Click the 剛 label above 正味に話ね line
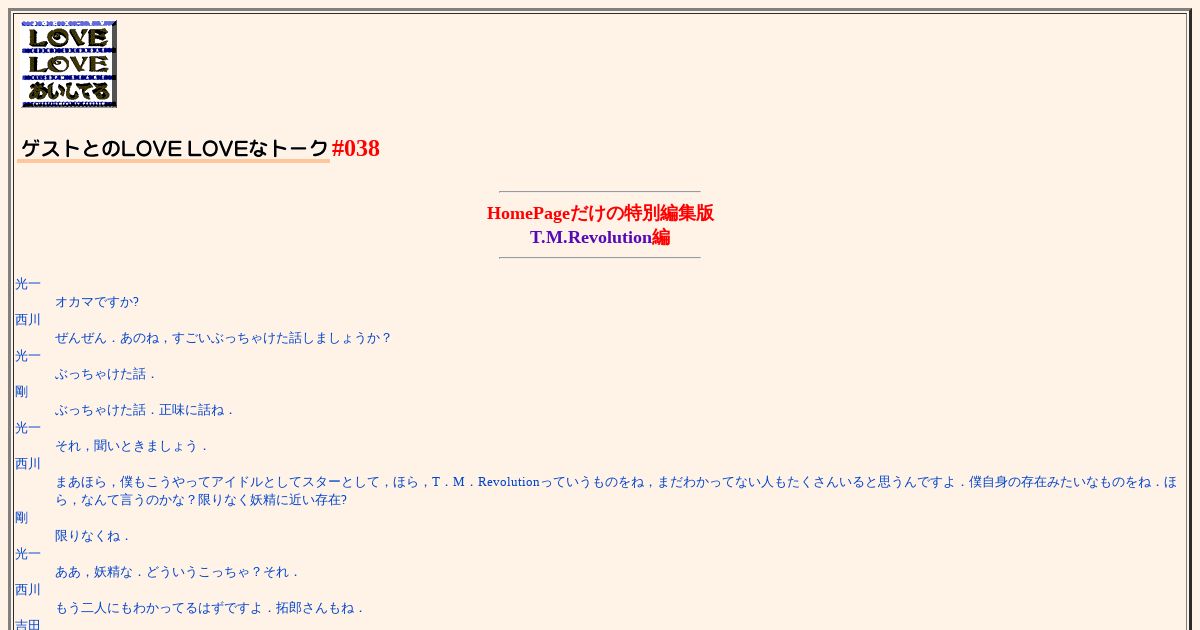The width and height of the screenshot is (1200, 630). click(x=22, y=392)
